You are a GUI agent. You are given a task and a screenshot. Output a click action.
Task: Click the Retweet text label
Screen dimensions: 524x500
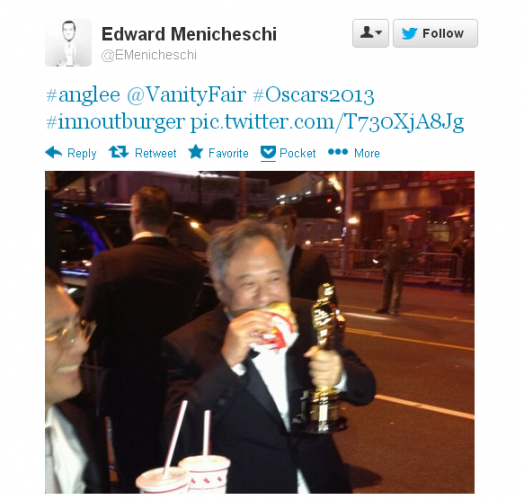[x=155, y=153]
